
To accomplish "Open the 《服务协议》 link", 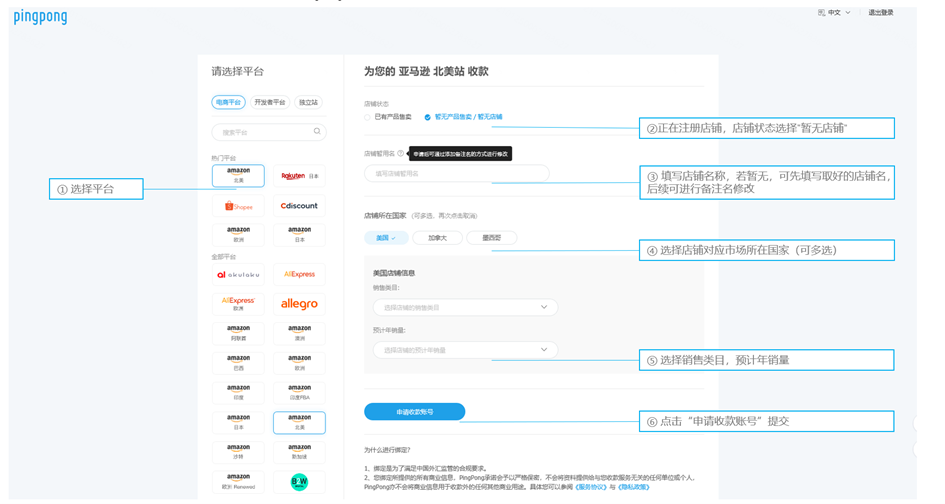I will click(591, 487).
